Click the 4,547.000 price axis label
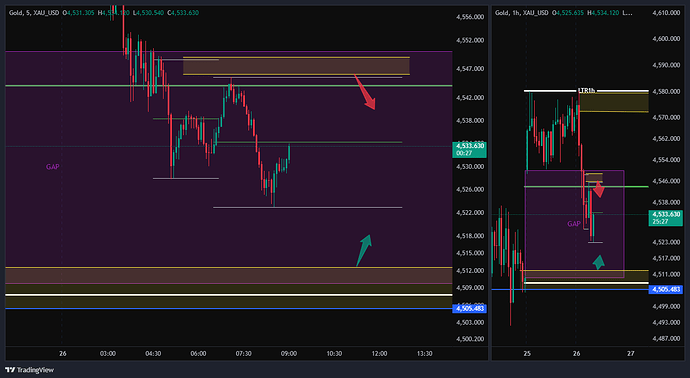 coord(470,69)
